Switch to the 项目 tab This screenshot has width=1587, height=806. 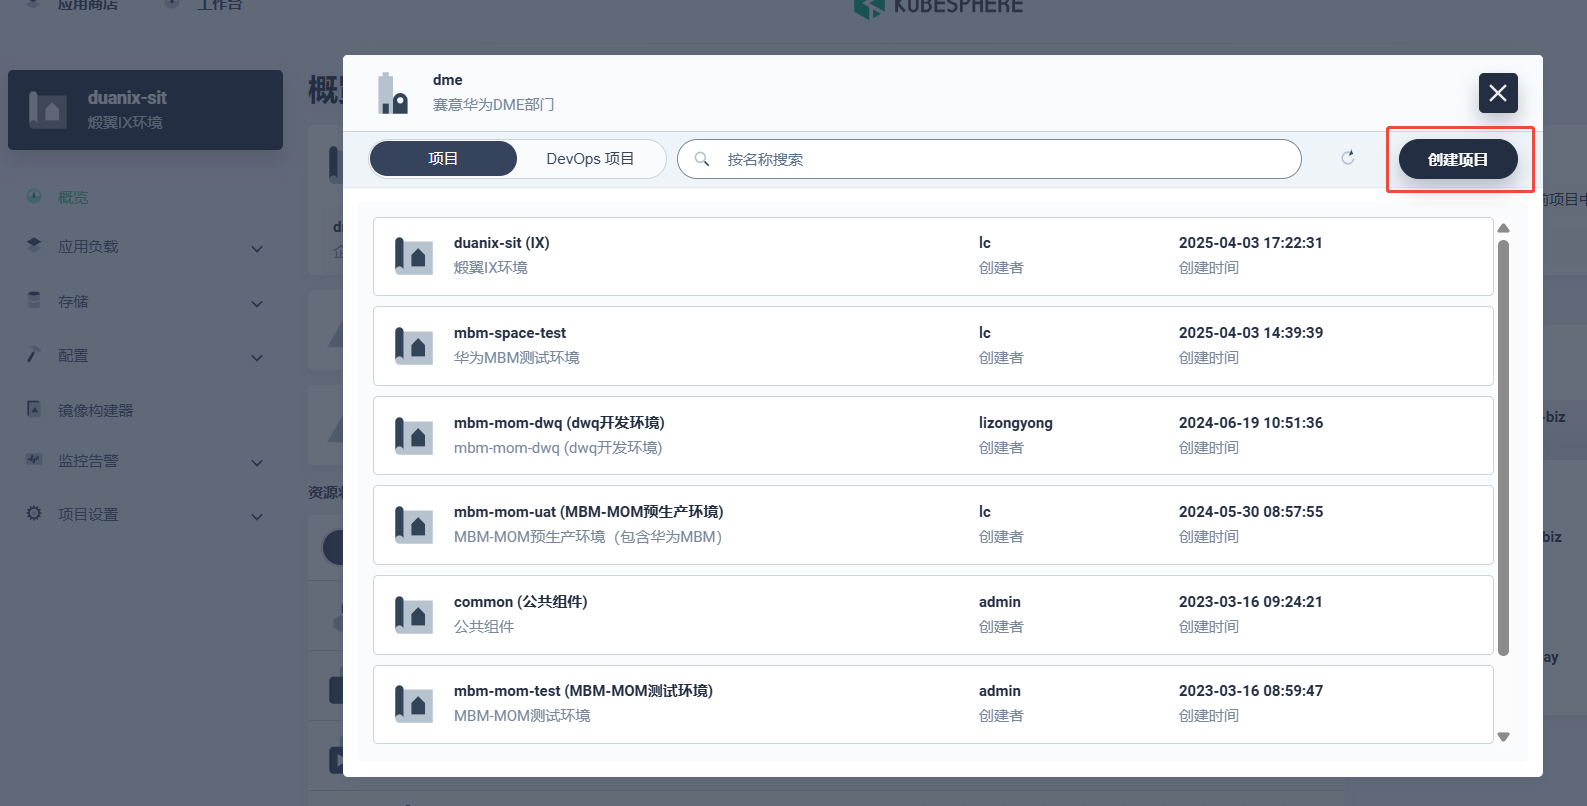(443, 159)
